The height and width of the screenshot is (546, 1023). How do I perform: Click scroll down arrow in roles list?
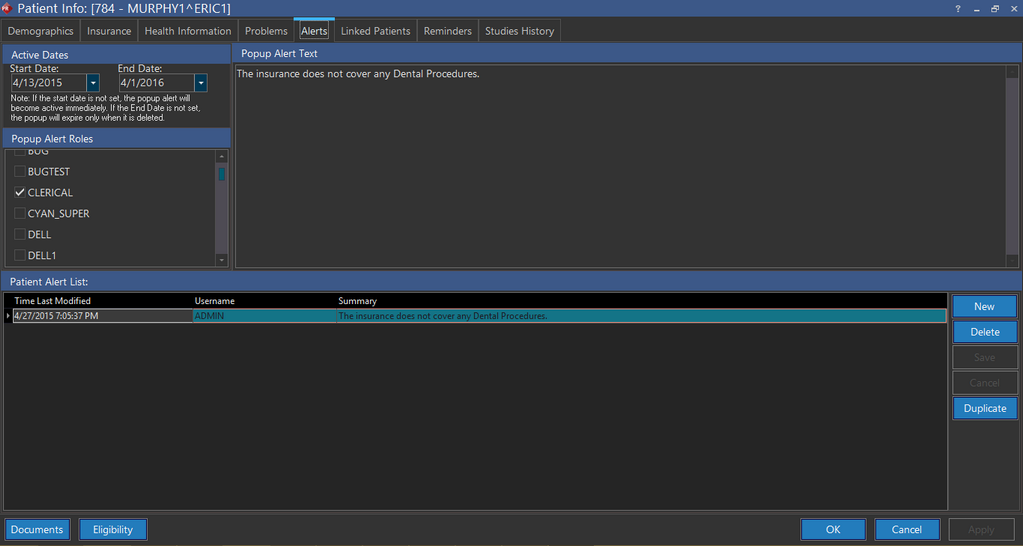[x=221, y=260]
